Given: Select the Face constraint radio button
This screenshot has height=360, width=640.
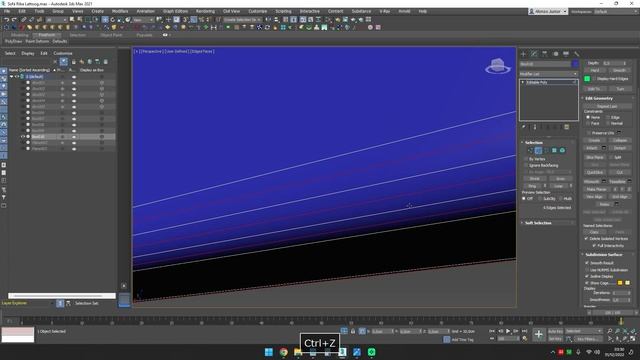Looking at the screenshot, I should 588,124.
